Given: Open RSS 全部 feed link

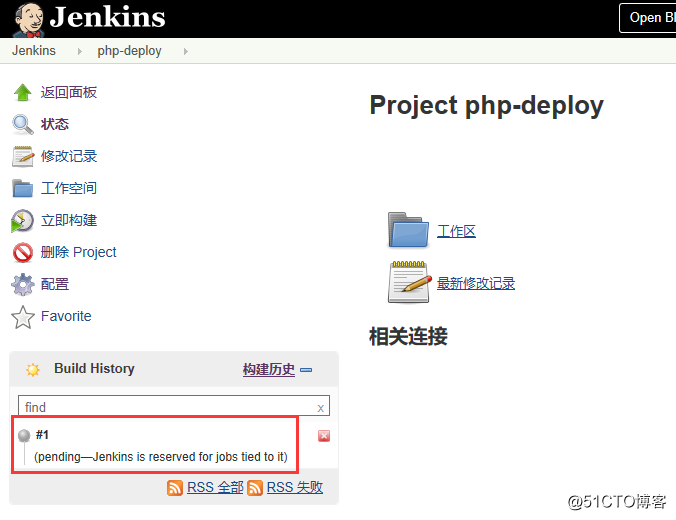Looking at the screenshot, I should point(215,487).
